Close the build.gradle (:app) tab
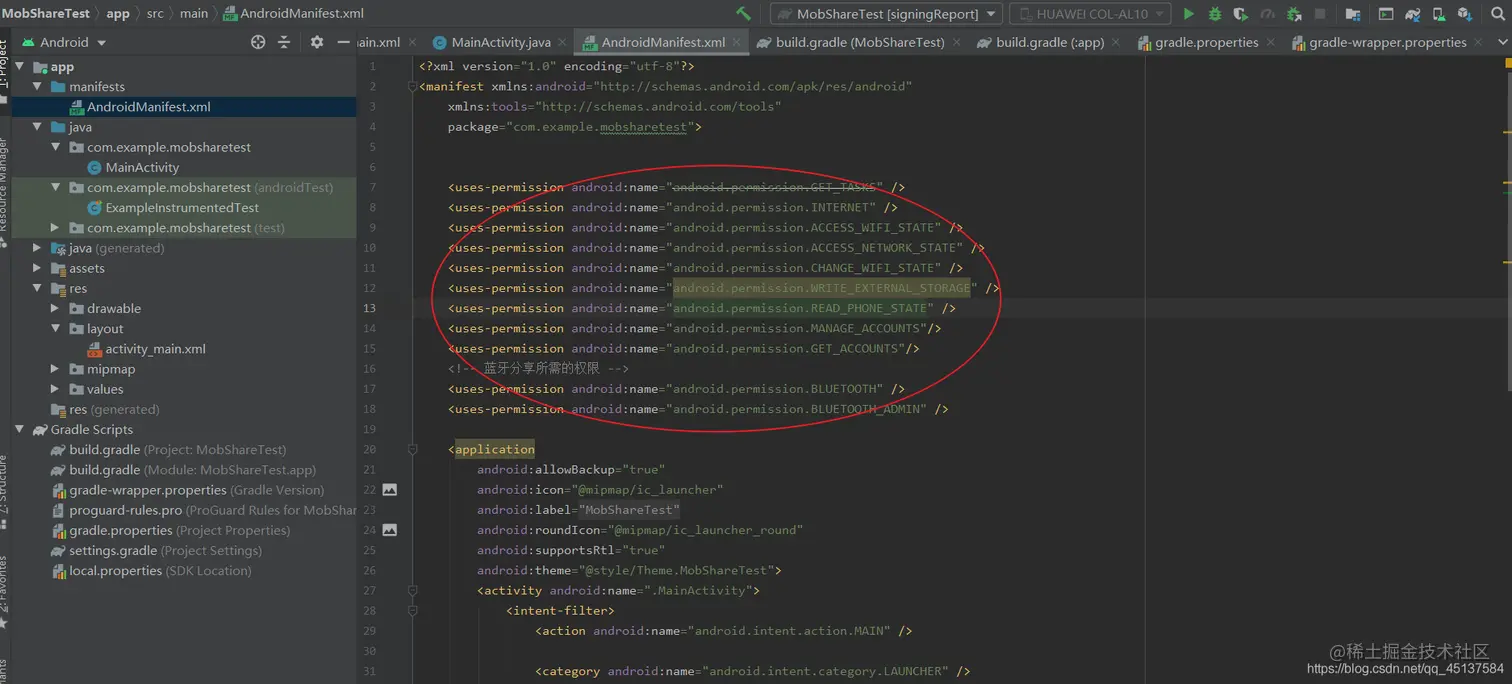Screen dimensions: 1512x684 coord(1117,43)
